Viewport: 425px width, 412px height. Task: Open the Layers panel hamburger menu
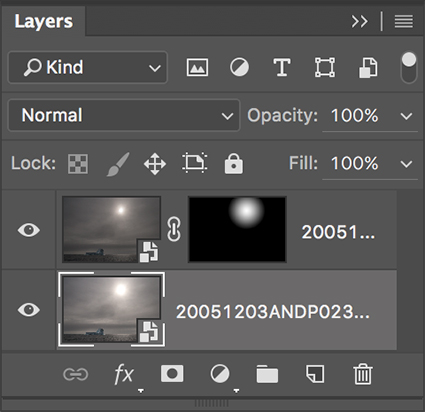pyautogui.click(x=404, y=22)
